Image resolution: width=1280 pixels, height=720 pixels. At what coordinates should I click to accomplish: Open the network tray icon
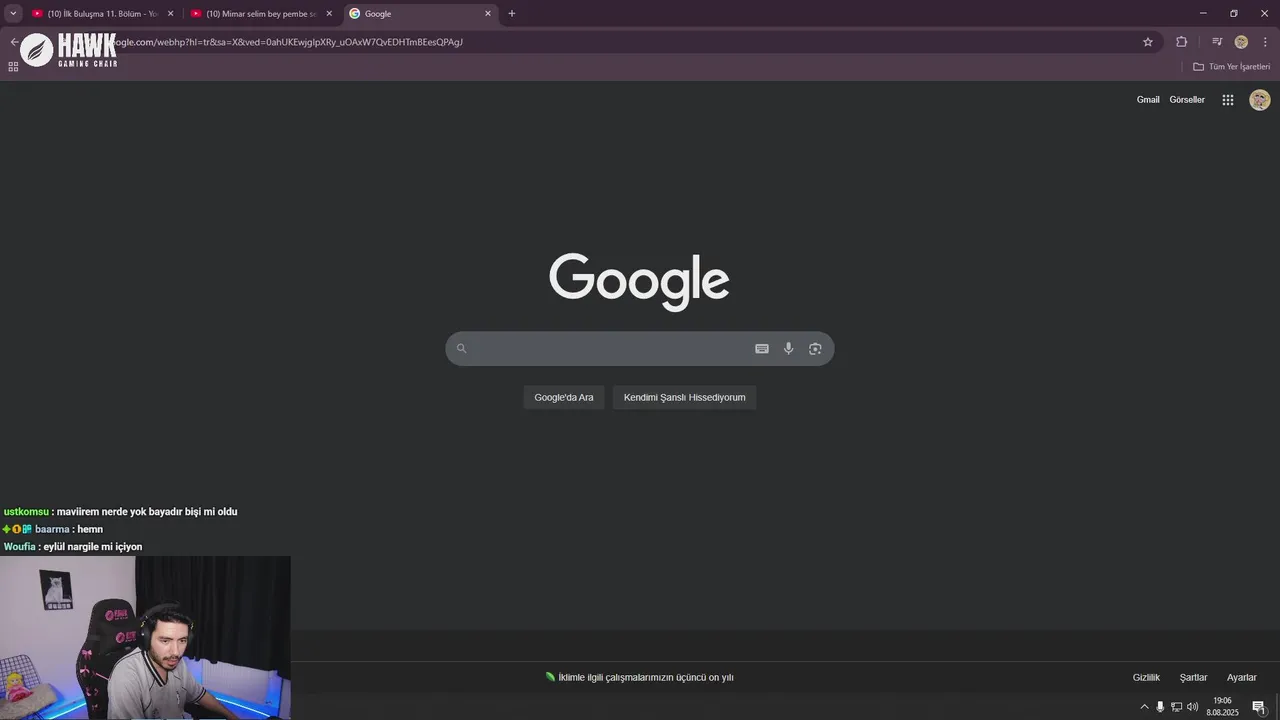(x=1176, y=707)
